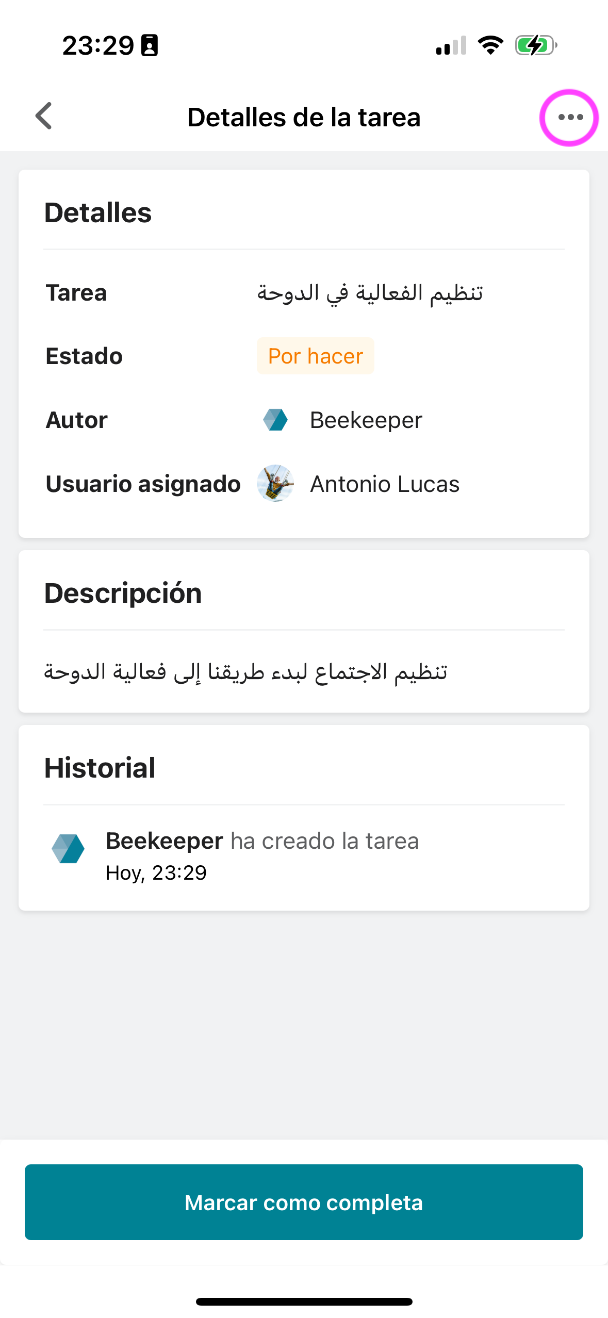Tap the Beekeeper logo next to Autor

pos(275,420)
